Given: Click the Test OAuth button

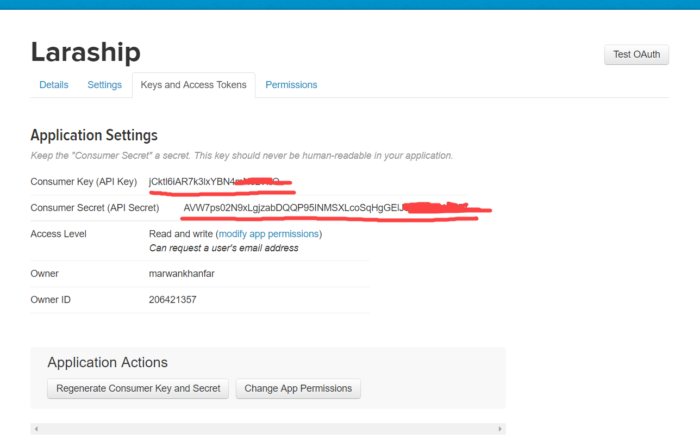Looking at the screenshot, I should (636, 54).
